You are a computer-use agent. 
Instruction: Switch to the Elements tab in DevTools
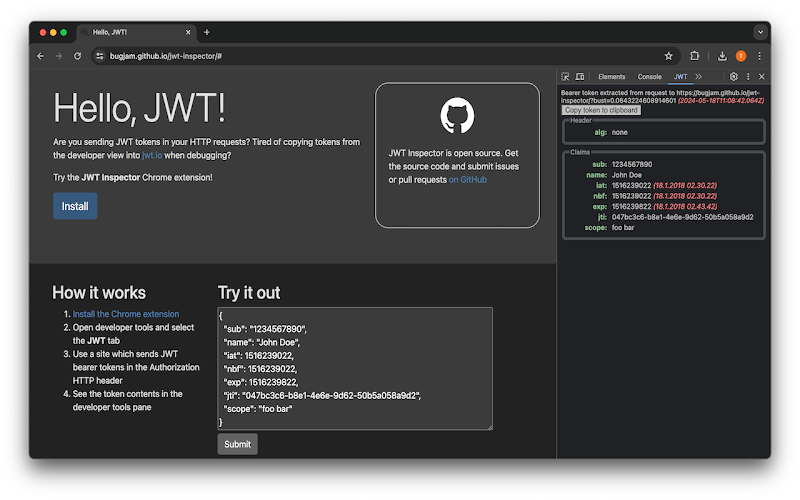[x=611, y=77]
